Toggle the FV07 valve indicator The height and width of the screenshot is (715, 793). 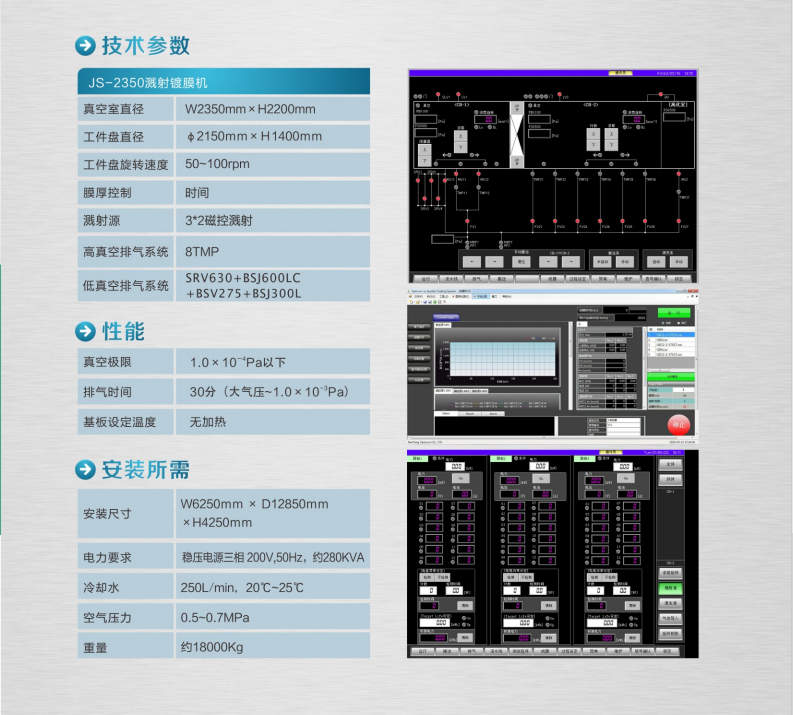coord(679,221)
